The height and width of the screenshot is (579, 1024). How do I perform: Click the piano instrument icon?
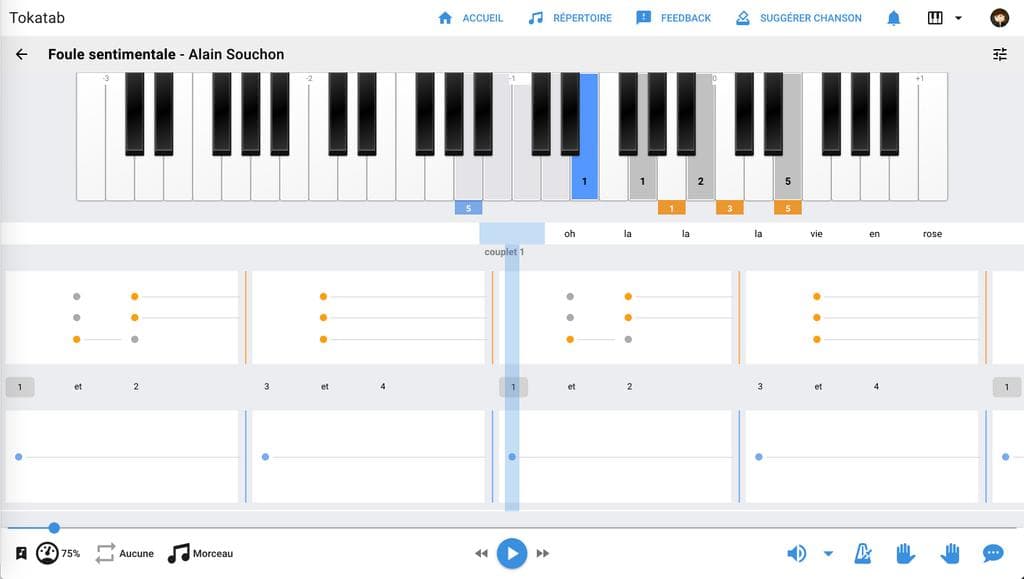click(x=935, y=18)
